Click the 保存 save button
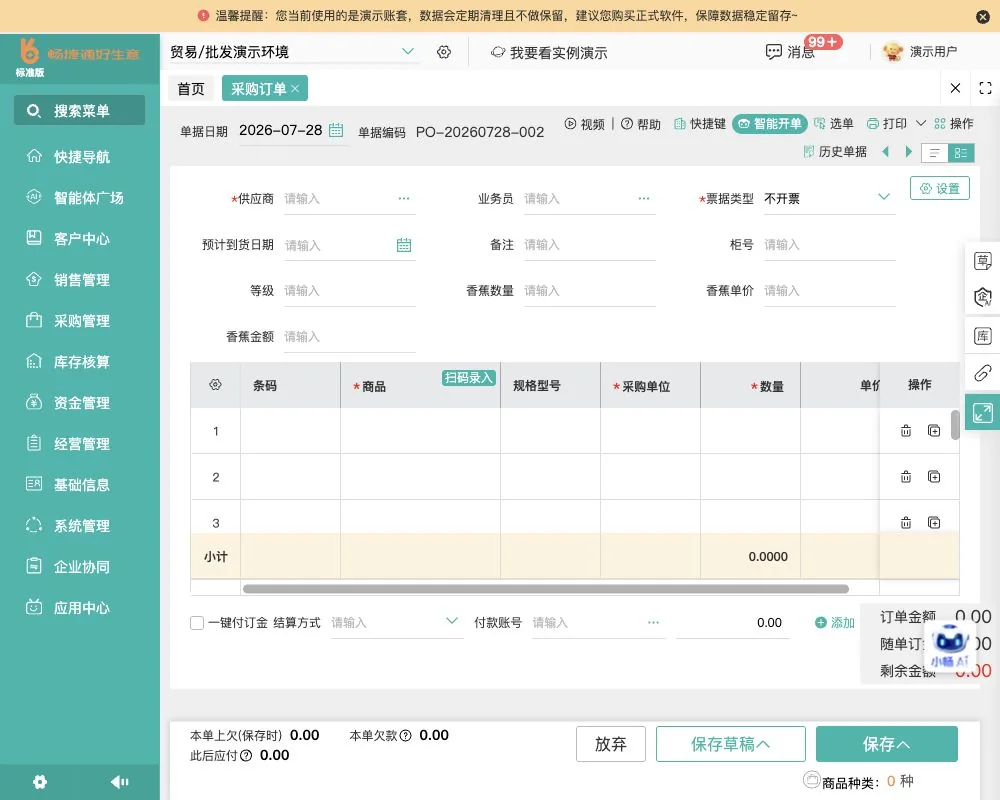 (886, 744)
